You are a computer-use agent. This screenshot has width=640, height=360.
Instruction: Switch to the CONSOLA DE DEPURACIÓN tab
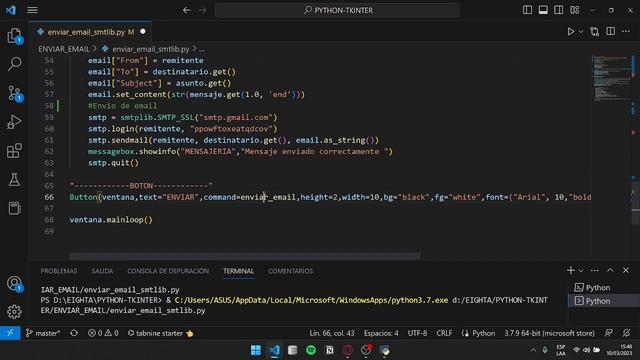pos(168,271)
